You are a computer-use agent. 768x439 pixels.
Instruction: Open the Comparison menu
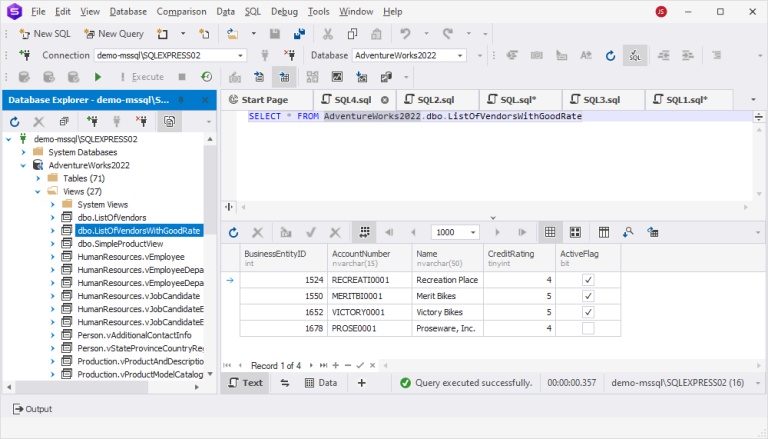coord(181,11)
